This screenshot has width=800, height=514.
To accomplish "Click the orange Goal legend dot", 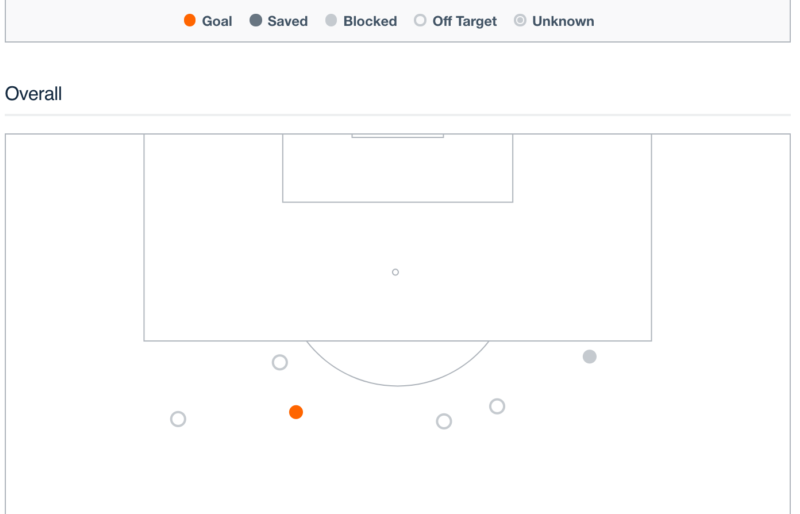I will [189, 20].
